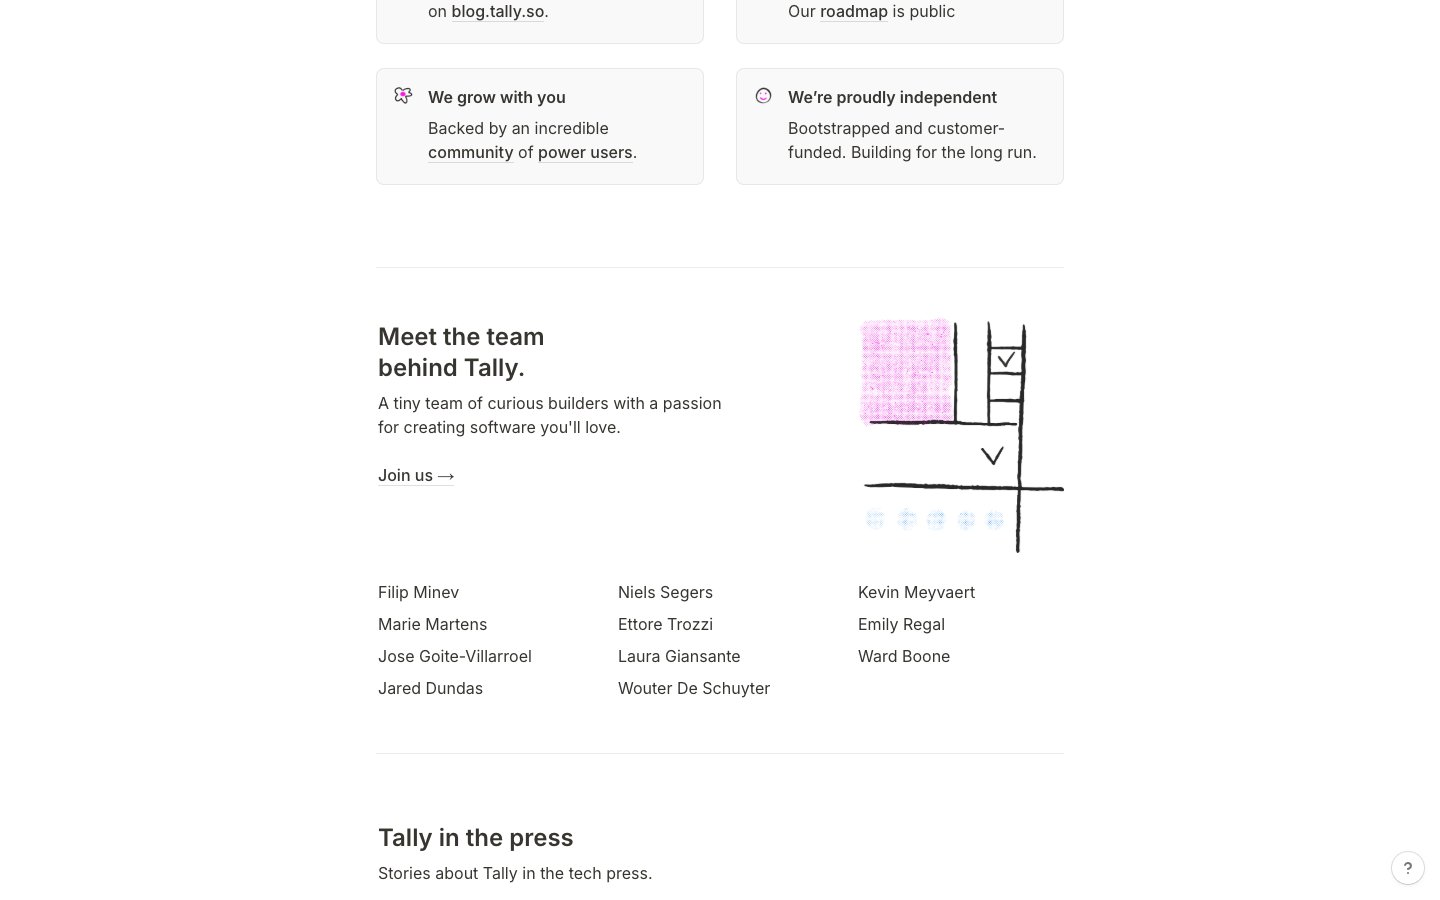
Task: Open the blog.tally.so link
Action: click(497, 12)
